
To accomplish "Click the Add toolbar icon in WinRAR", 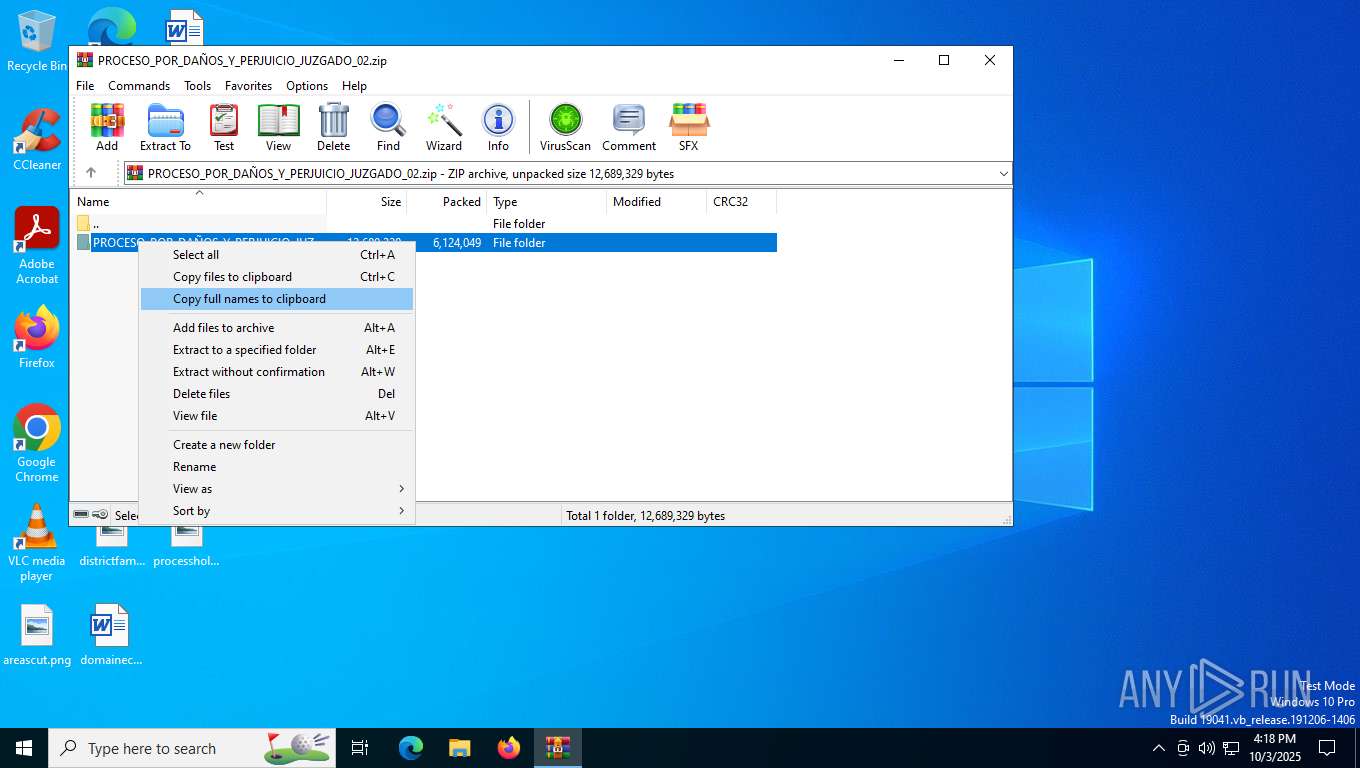I will 107,127.
